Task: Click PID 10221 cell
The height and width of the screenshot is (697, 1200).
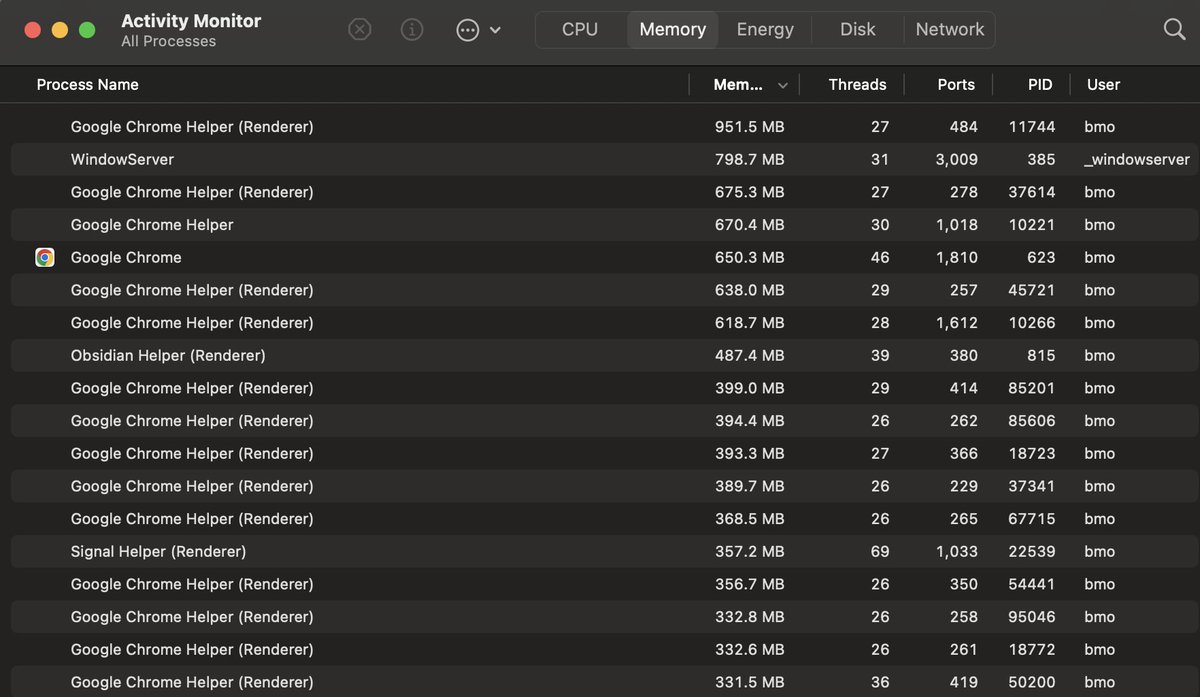Action: 1032,225
